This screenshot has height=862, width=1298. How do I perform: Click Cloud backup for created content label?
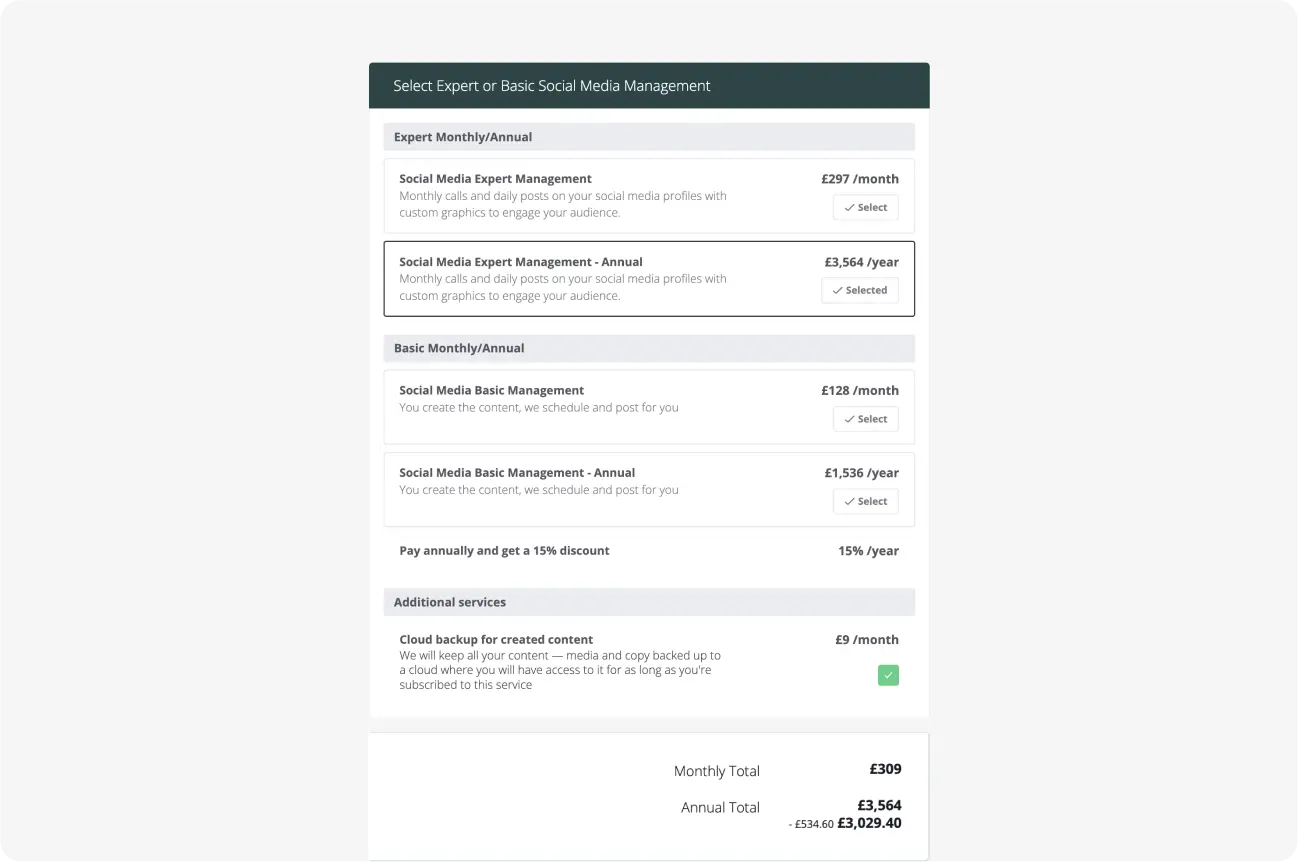click(x=496, y=639)
